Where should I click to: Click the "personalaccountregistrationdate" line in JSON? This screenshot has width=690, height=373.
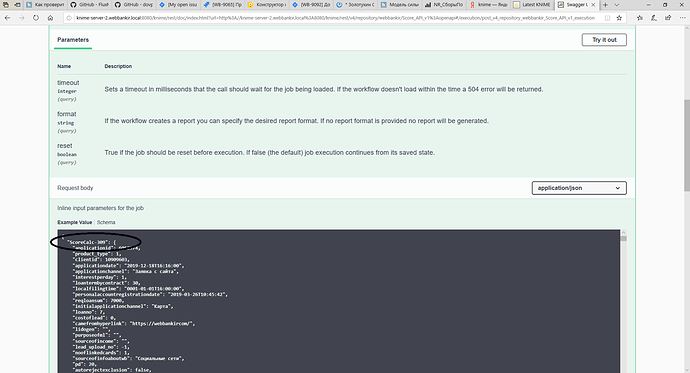[150, 294]
